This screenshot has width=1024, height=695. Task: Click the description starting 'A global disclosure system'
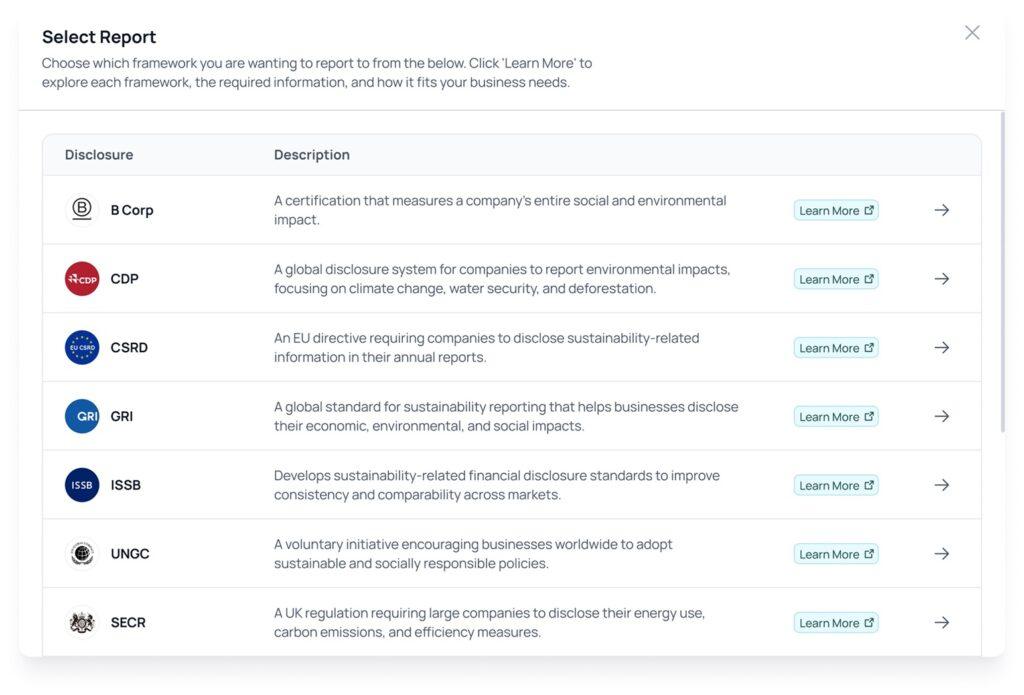502,279
